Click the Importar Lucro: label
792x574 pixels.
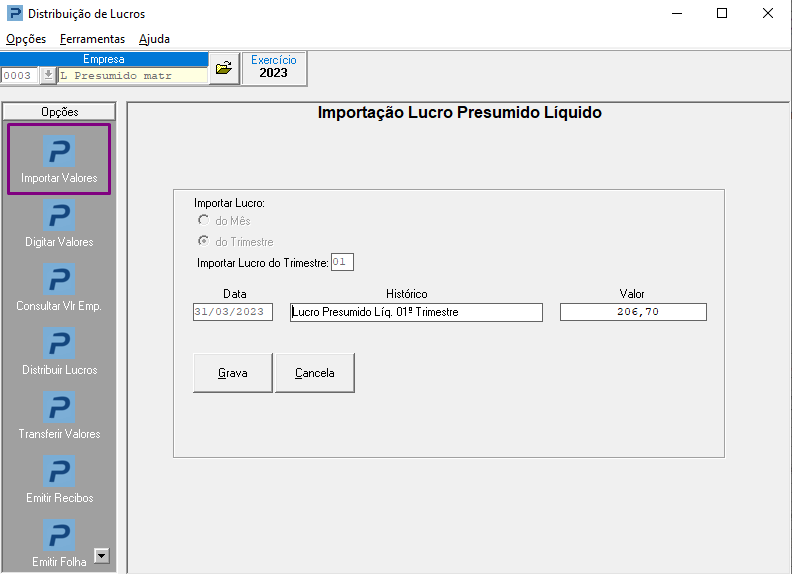pos(229,203)
